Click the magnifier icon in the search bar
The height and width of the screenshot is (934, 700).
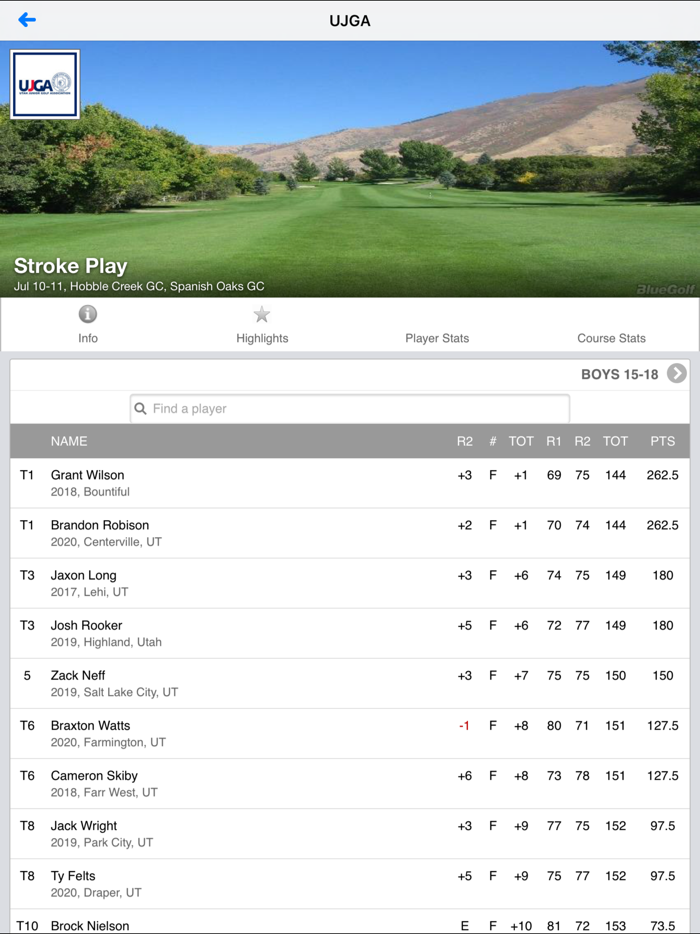[140, 408]
